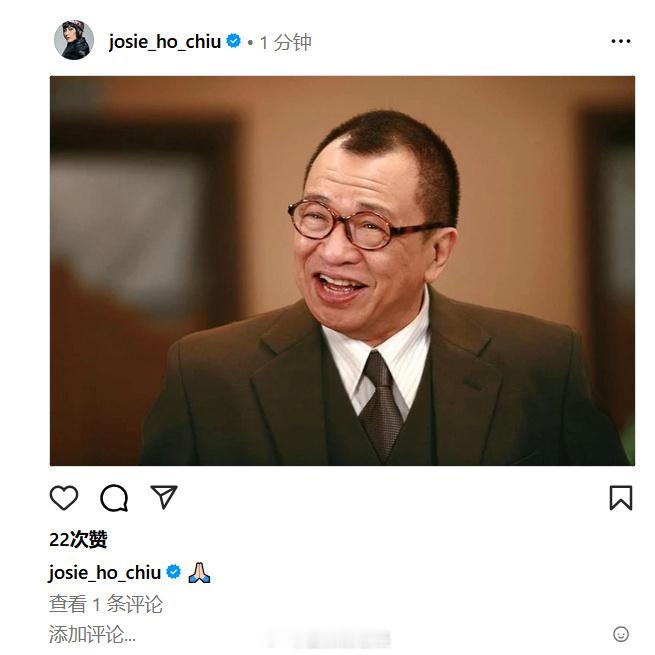Save the post with the bookmark icon
The width and height of the screenshot is (655, 655).
[621, 498]
